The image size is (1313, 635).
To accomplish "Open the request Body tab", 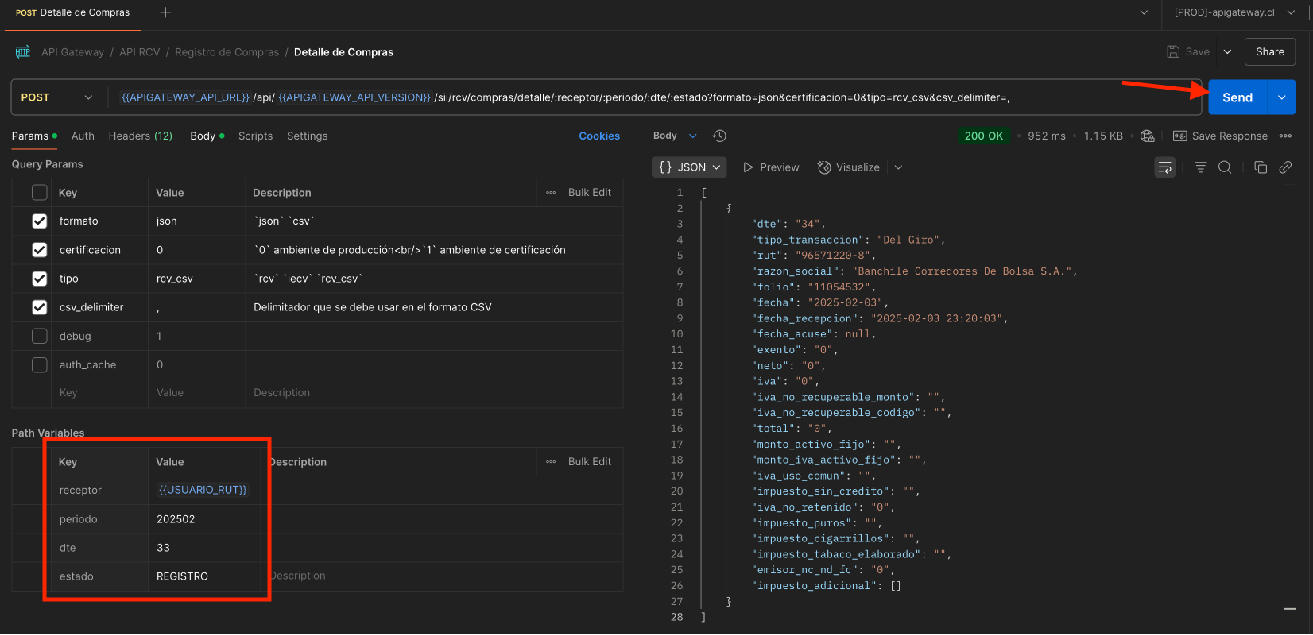I will tap(207, 136).
